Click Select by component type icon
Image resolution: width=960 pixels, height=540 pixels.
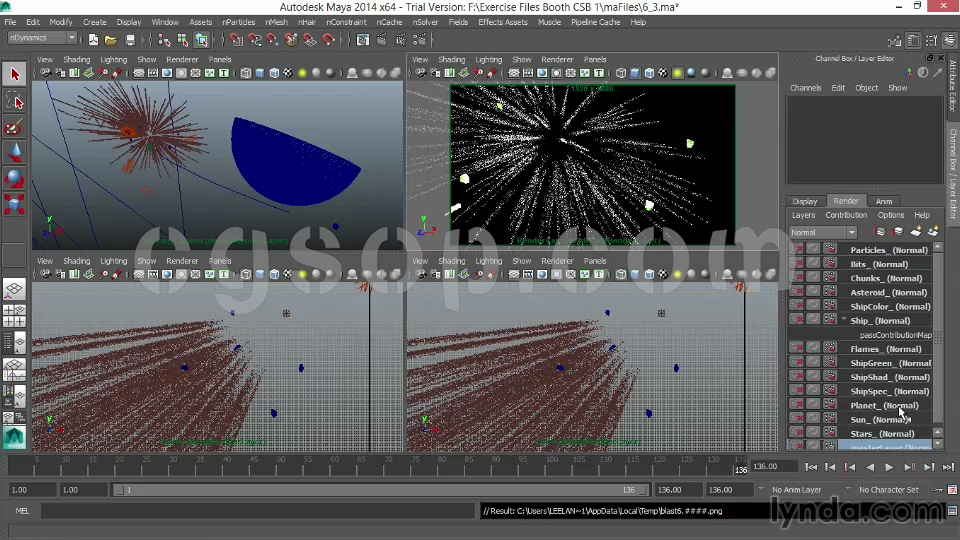coord(201,40)
